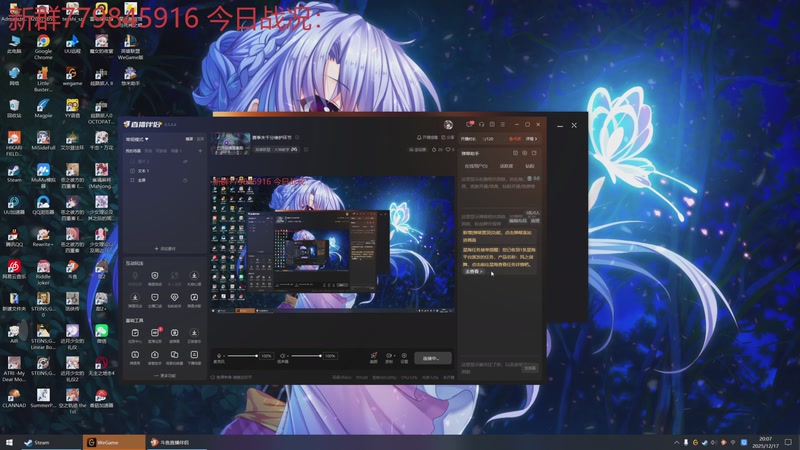Open the hamburger menu in title bar
Screen dimensions: 800x450
[x=503, y=124]
